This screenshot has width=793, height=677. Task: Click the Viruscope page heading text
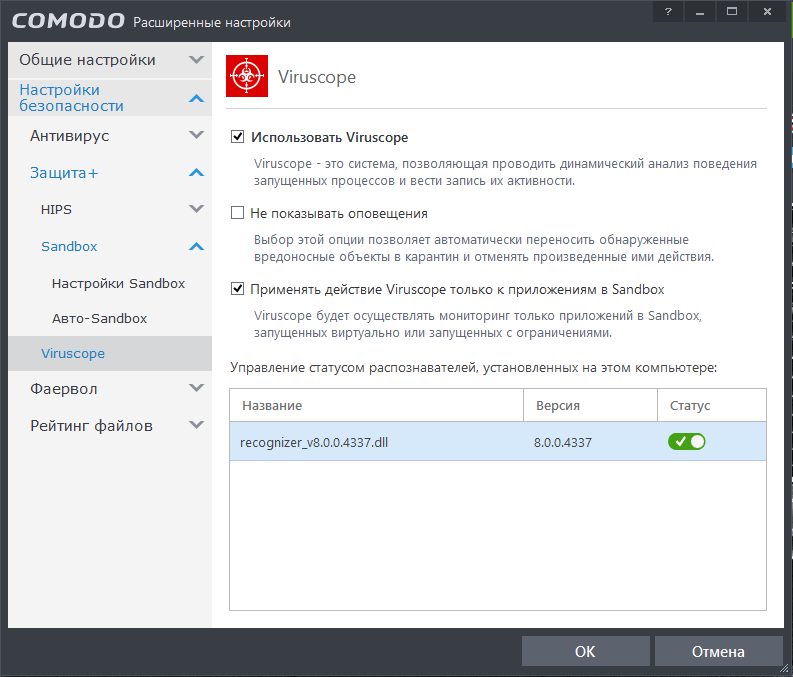(317, 77)
